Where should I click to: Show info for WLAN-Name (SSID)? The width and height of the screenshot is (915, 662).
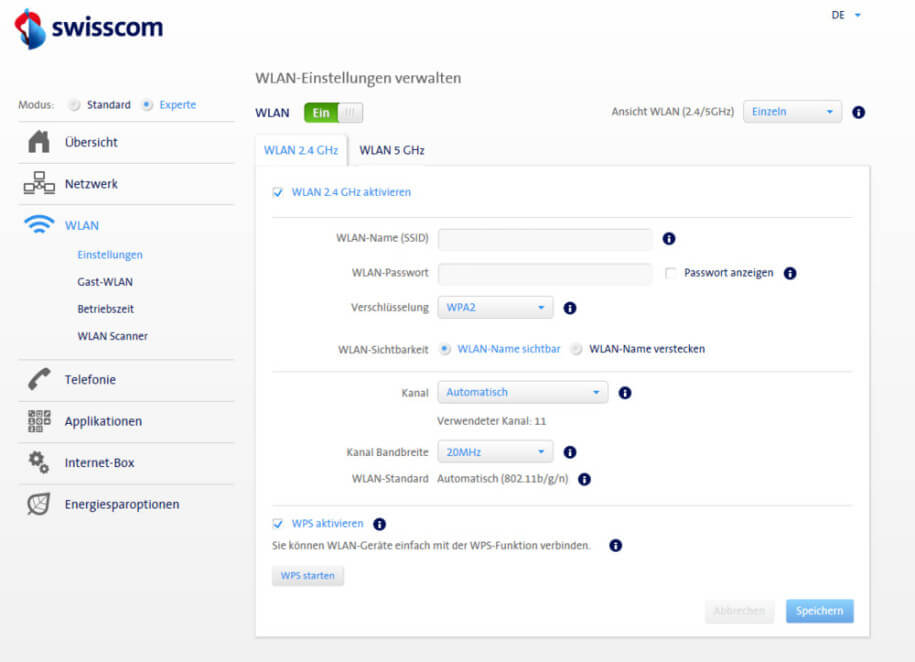pos(669,239)
